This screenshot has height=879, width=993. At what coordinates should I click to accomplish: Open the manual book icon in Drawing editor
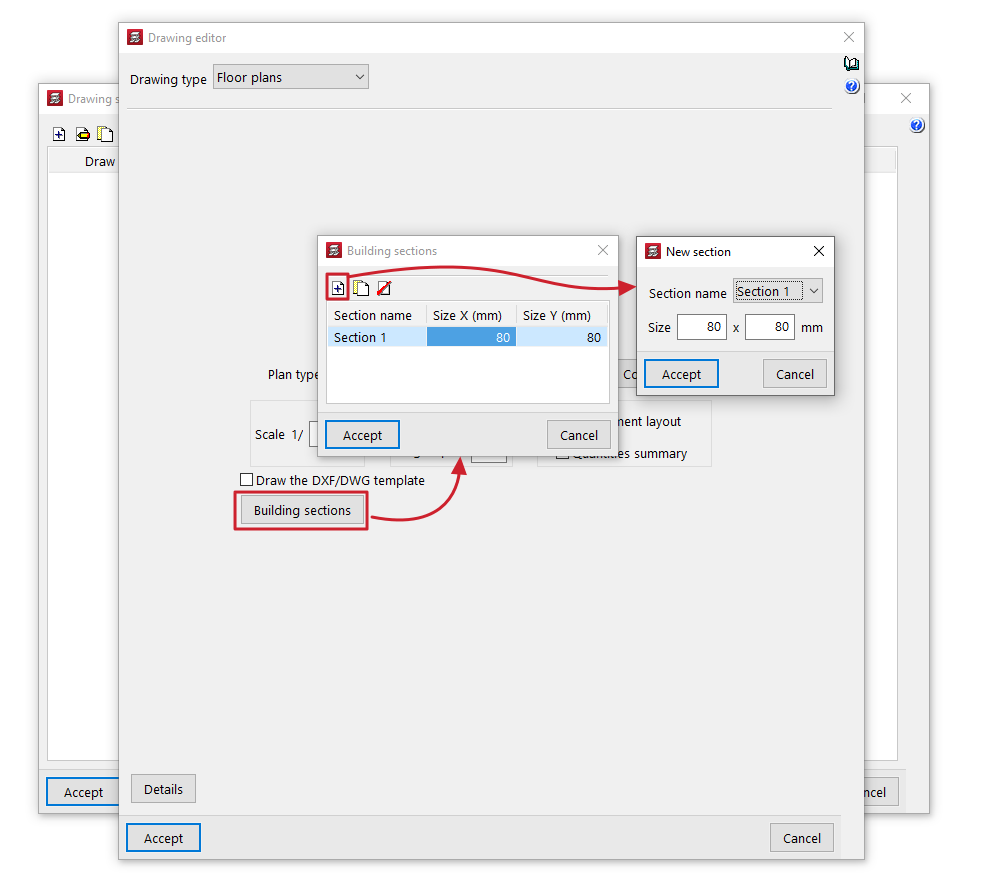pyautogui.click(x=851, y=63)
